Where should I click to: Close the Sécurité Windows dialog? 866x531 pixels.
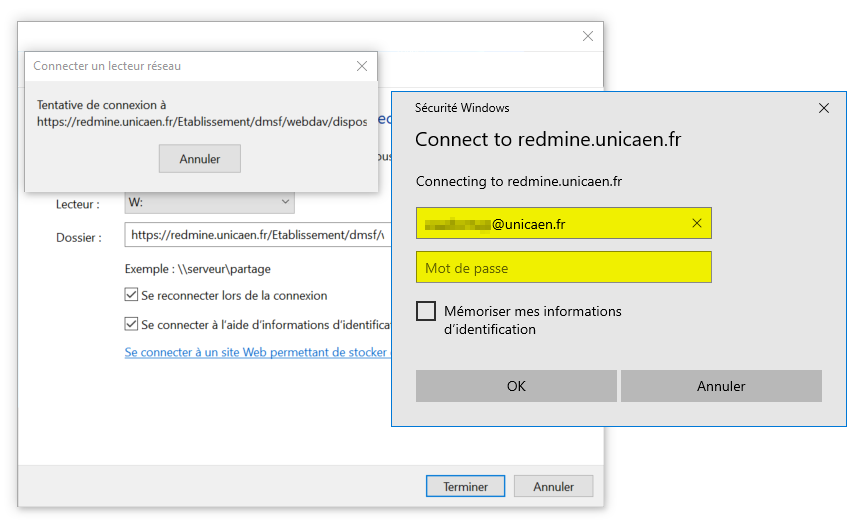pyautogui.click(x=823, y=108)
